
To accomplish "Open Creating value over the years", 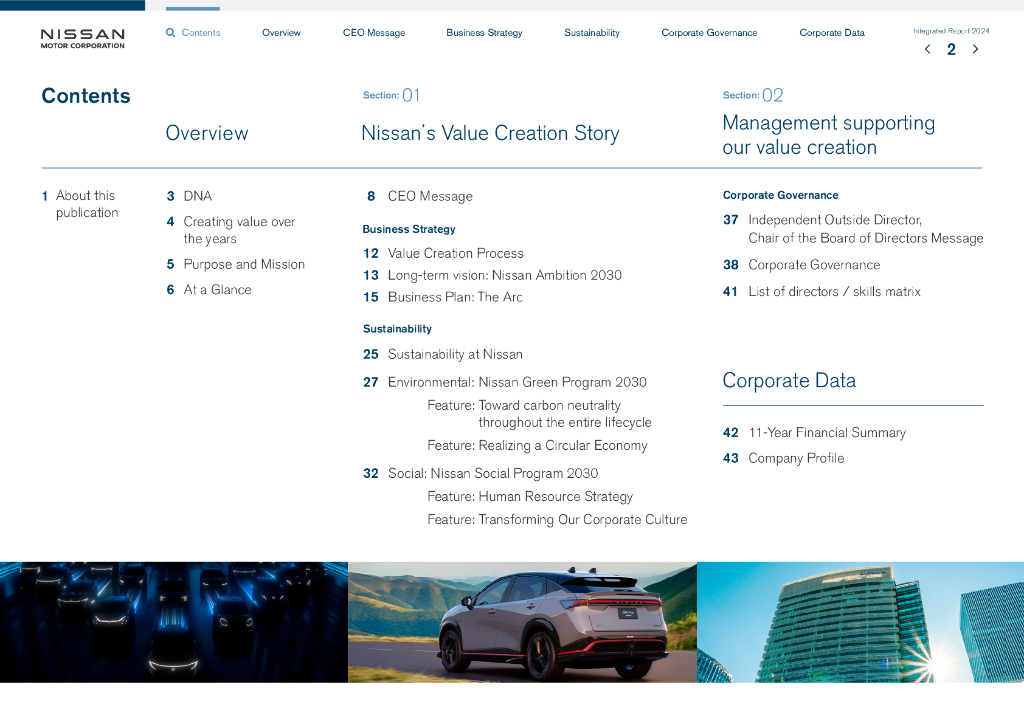I will [231, 230].
